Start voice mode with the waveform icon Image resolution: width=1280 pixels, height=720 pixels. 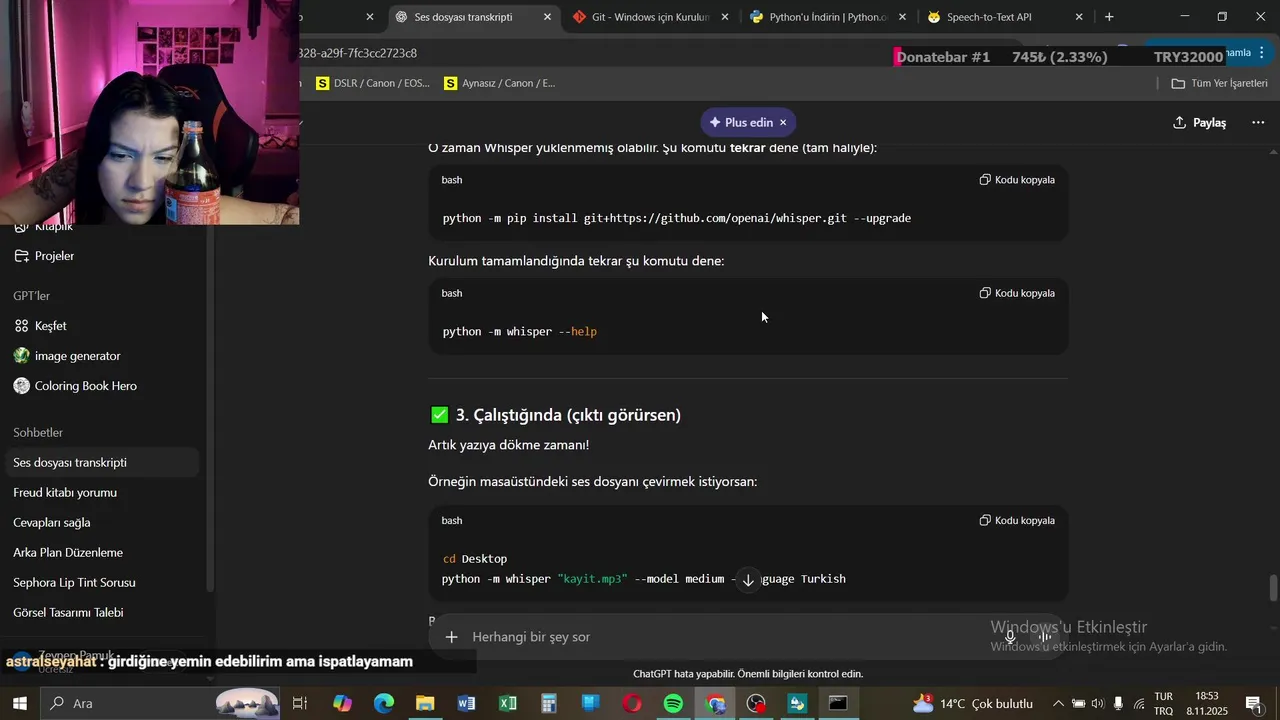click(x=1045, y=637)
